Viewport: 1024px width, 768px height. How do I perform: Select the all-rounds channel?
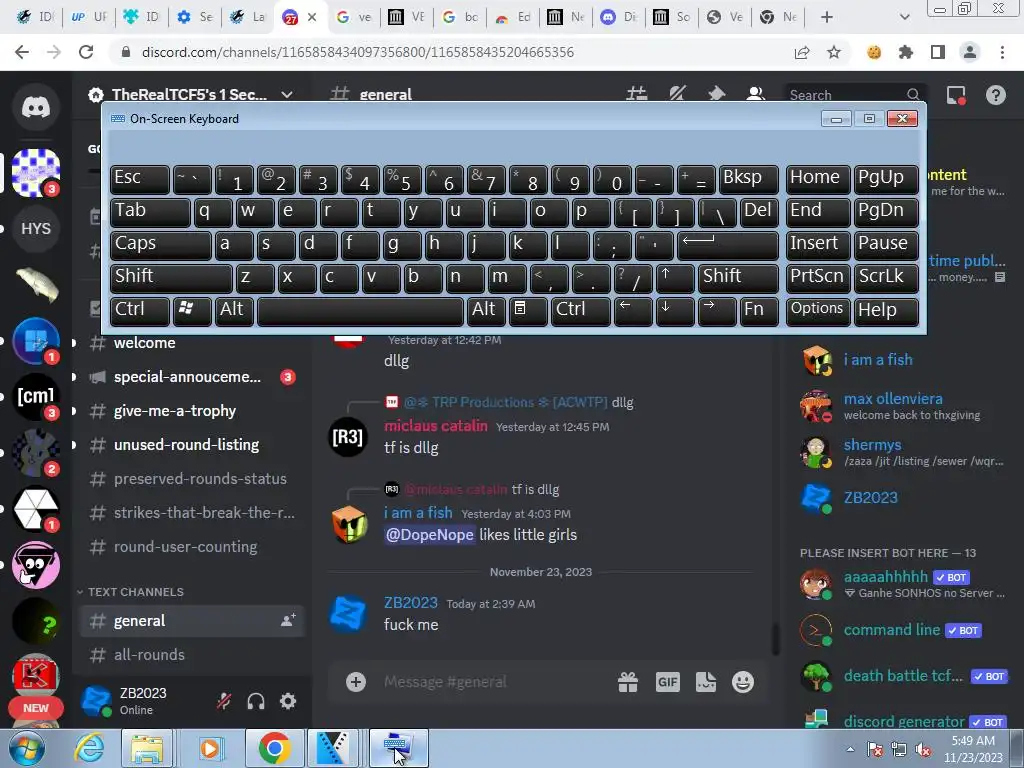pyautogui.click(x=192, y=654)
